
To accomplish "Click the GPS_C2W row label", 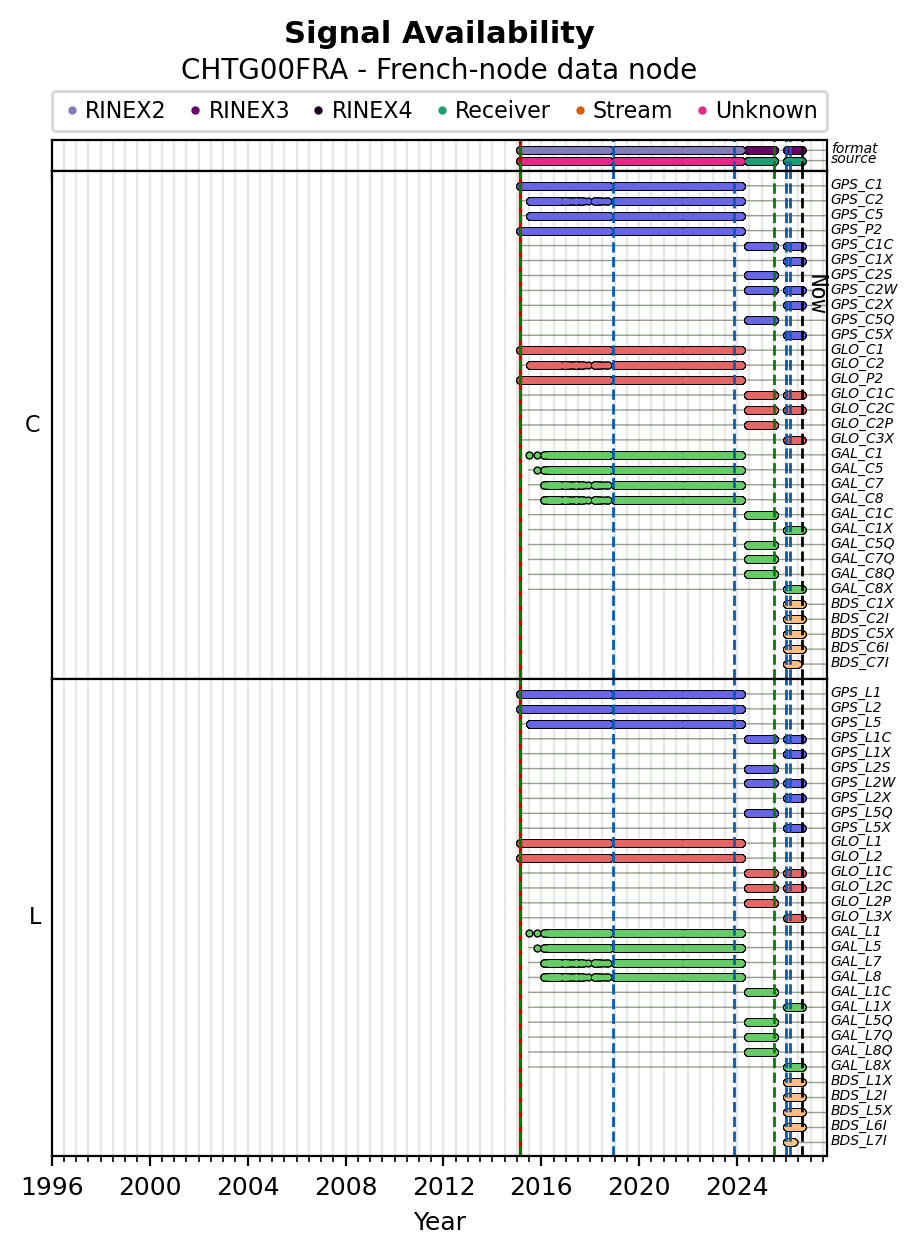I will [863, 290].
